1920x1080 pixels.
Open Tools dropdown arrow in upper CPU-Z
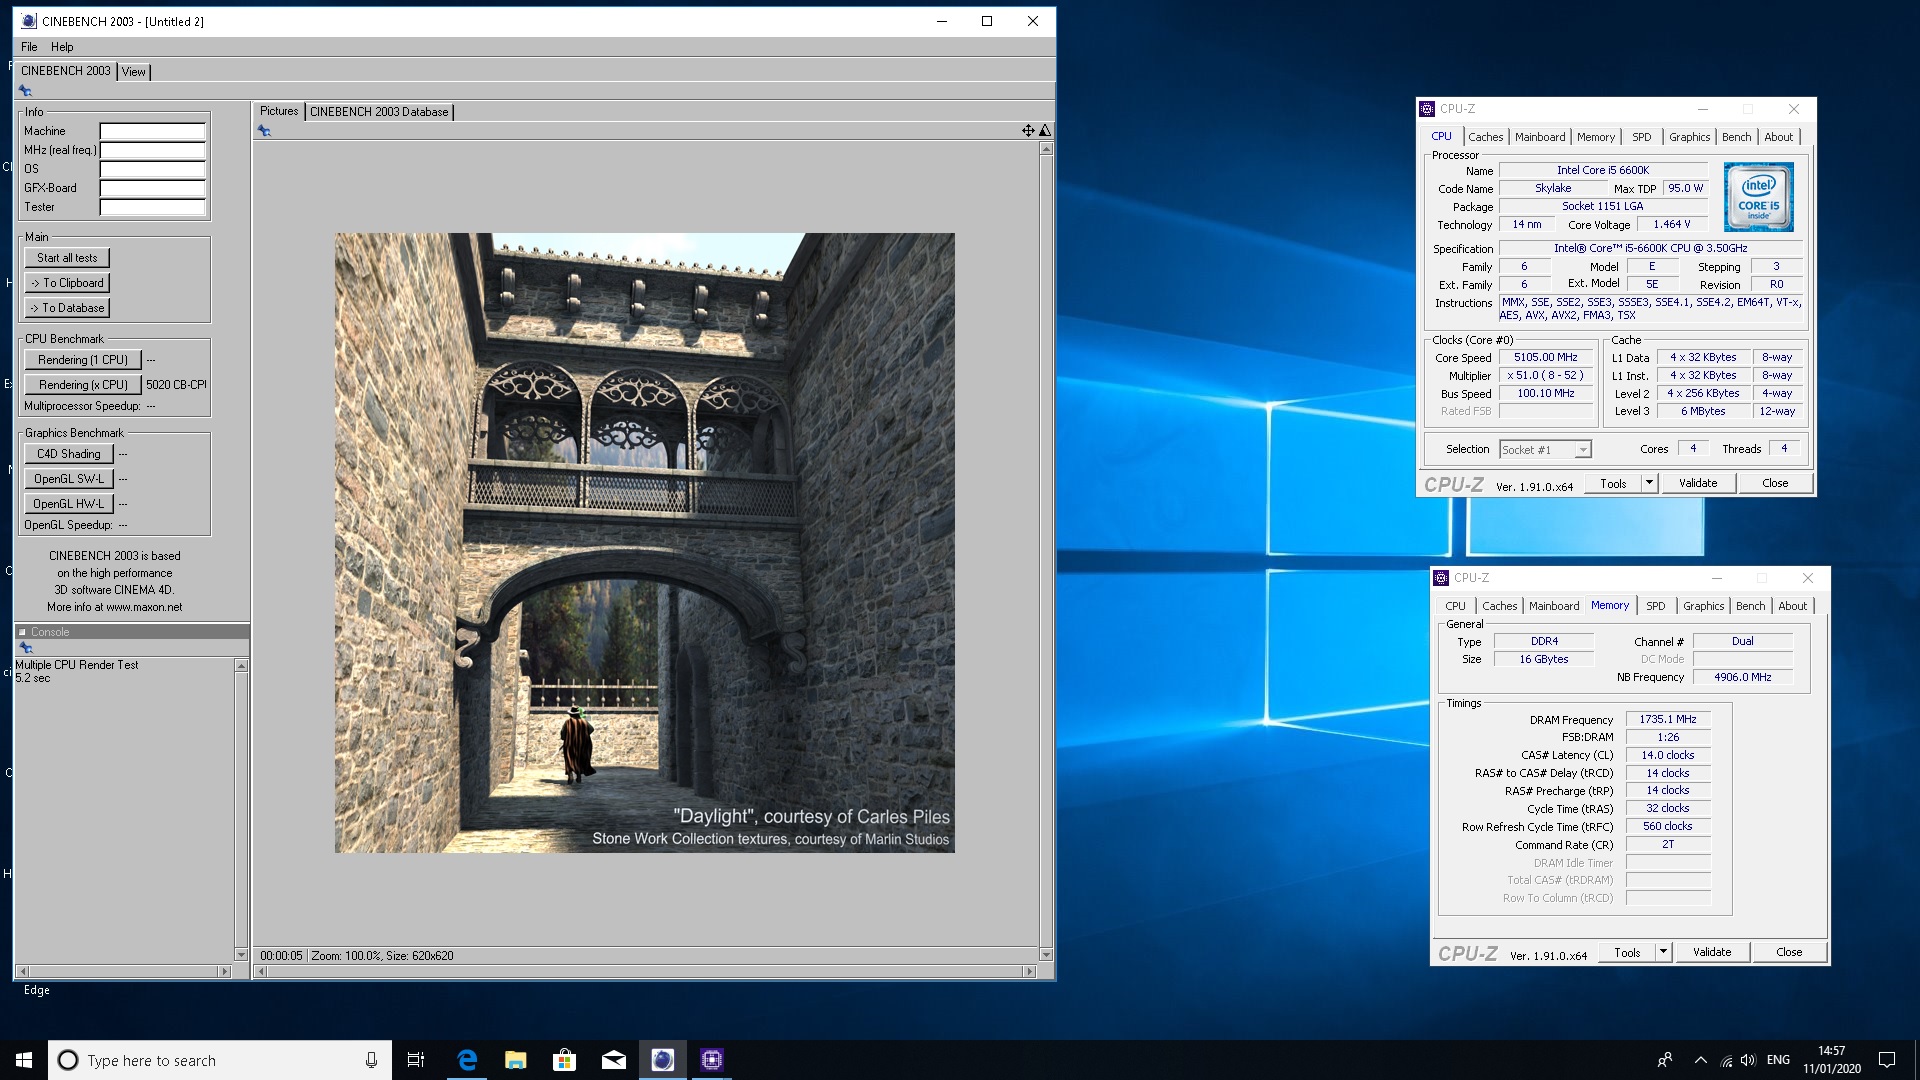[x=1649, y=483]
